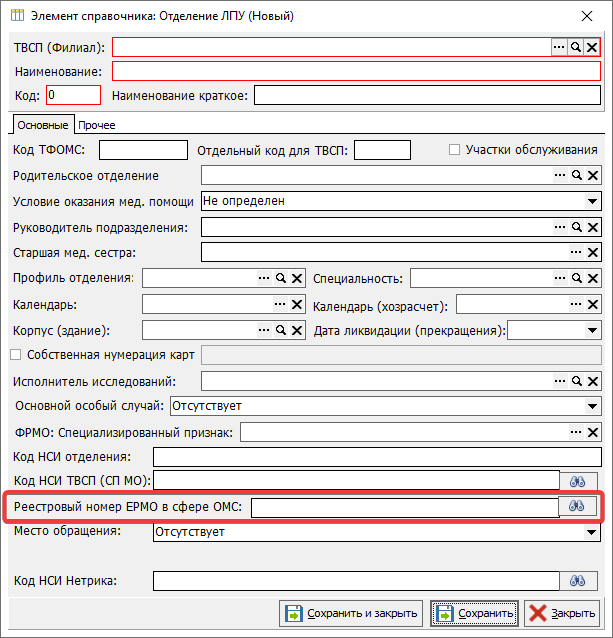Clear the Руководитель подразделения field
The width and height of the screenshot is (613, 638).
coord(593,227)
